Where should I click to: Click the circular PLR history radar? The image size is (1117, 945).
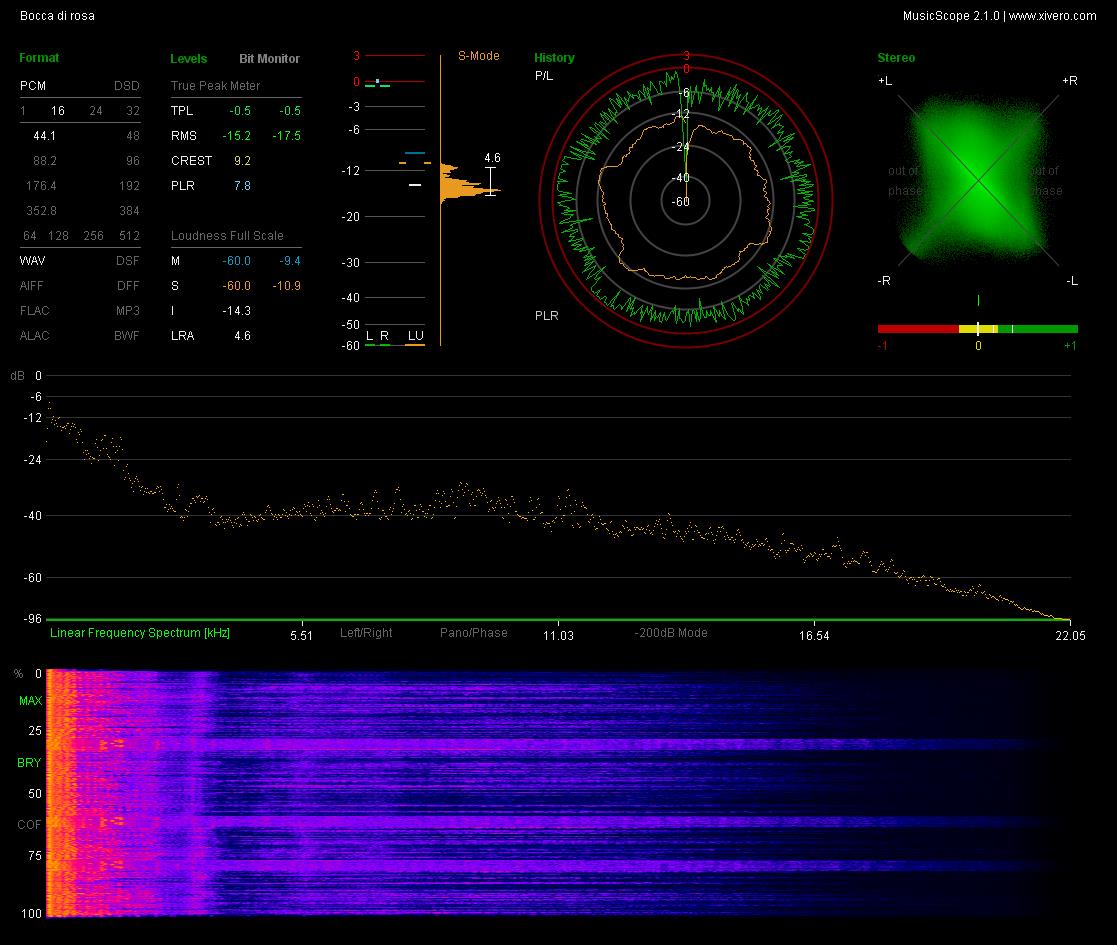[x=685, y=202]
